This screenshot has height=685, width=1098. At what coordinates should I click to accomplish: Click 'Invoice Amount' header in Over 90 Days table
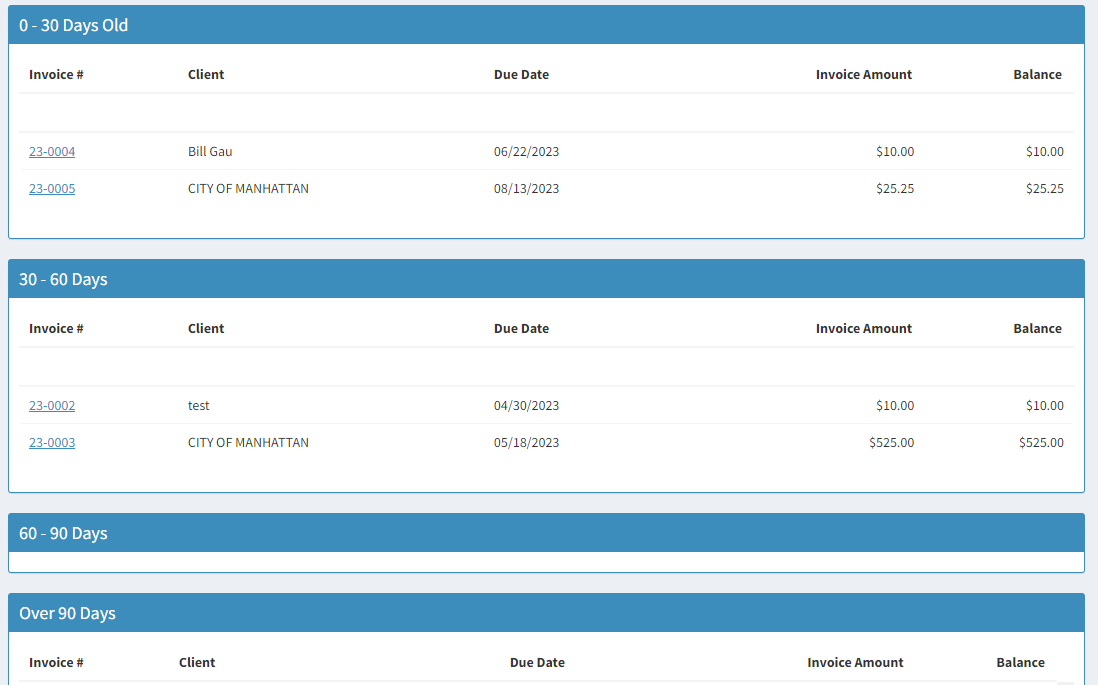[x=855, y=663]
